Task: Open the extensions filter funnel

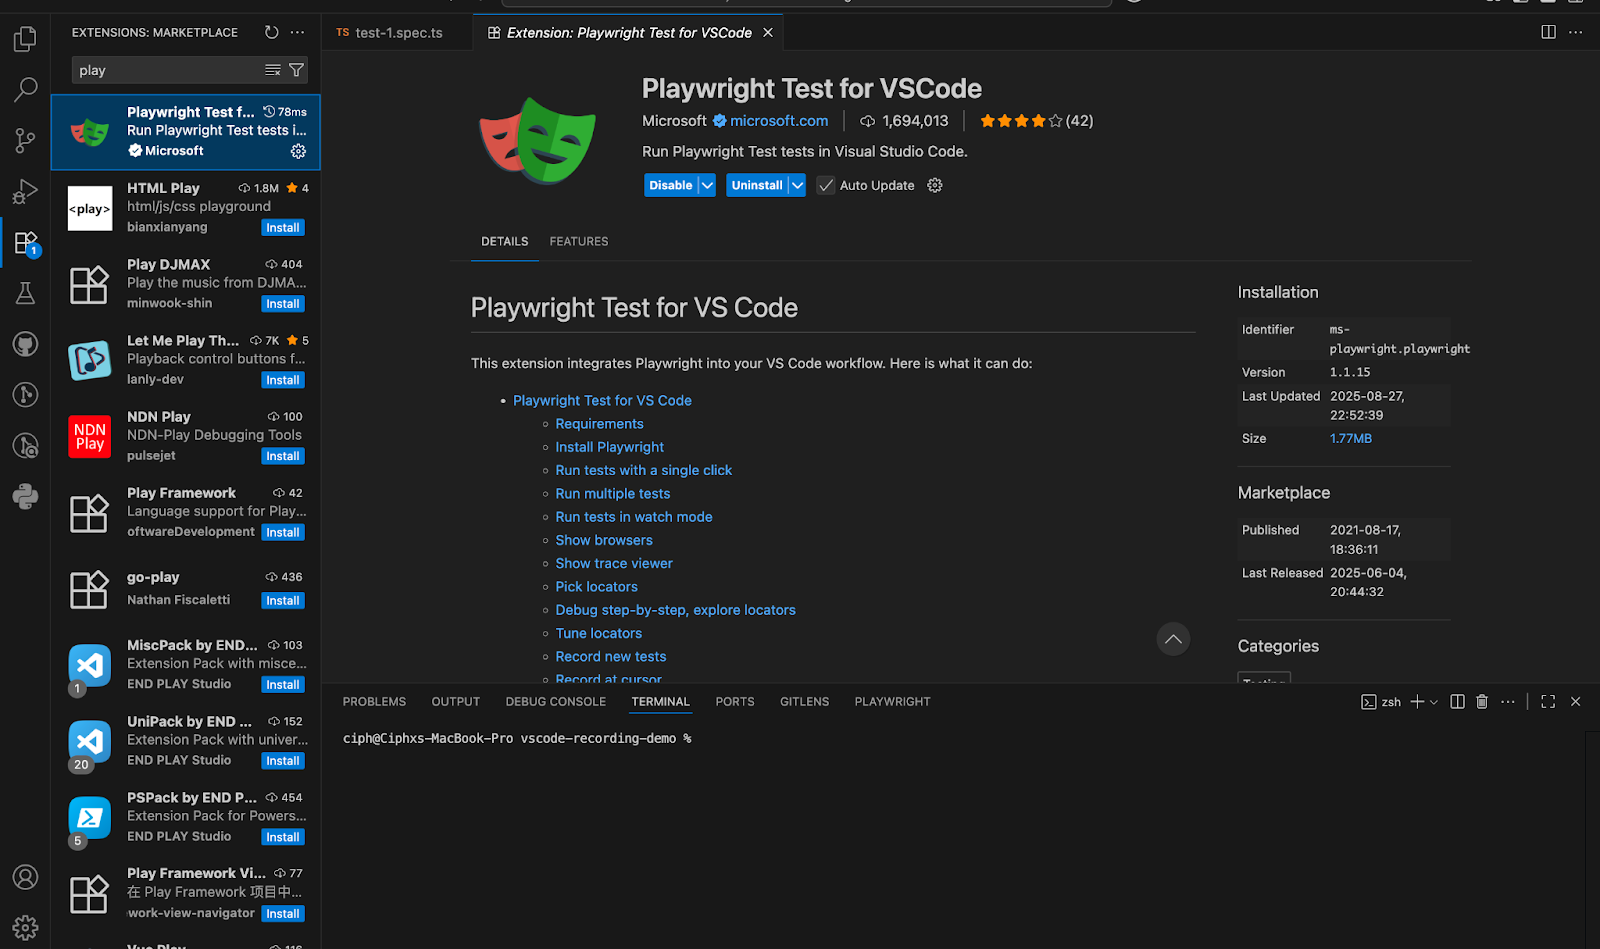Action: point(296,70)
